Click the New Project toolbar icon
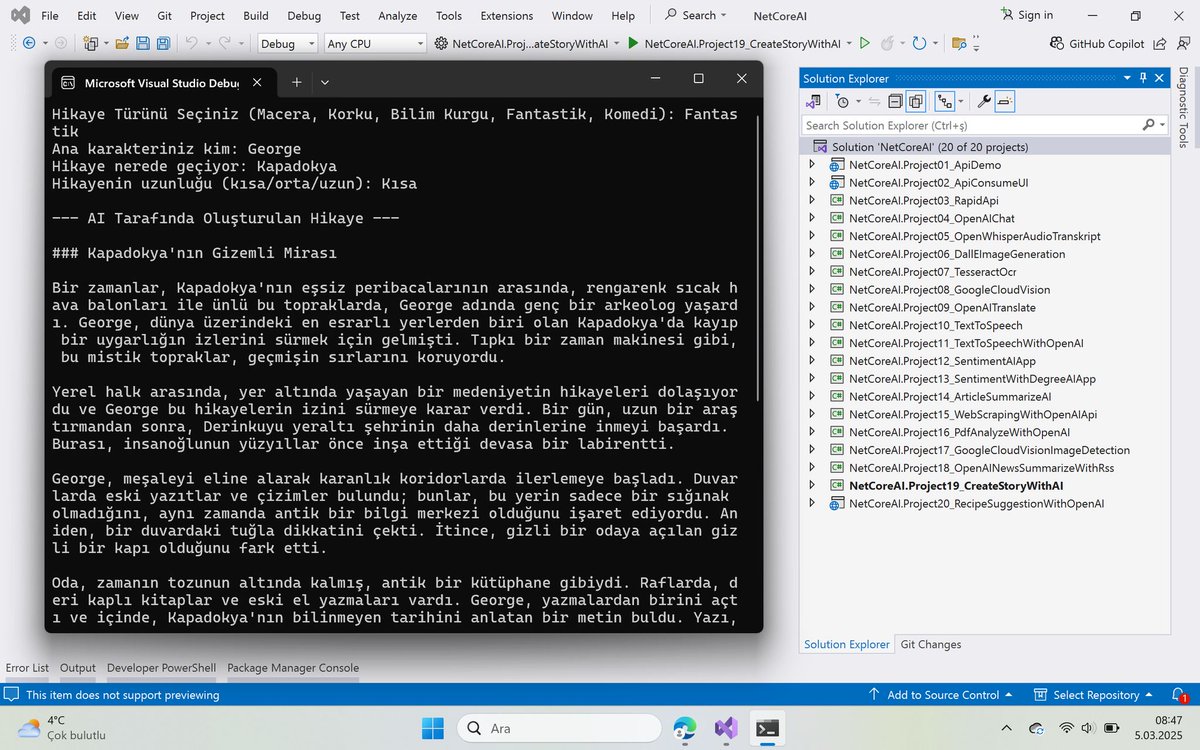This screenshot has width=1200, height=750. [x=90, y=43]
